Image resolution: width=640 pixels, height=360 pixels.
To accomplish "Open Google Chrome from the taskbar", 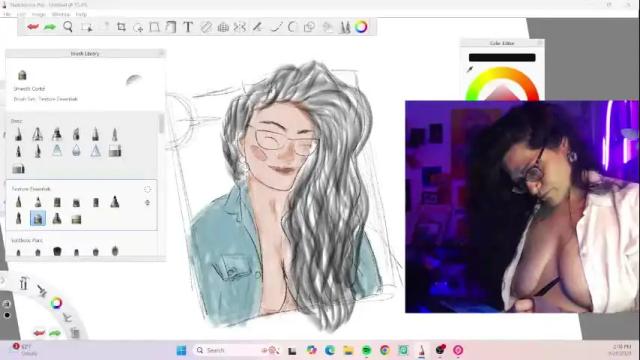I will pos(384,350).
